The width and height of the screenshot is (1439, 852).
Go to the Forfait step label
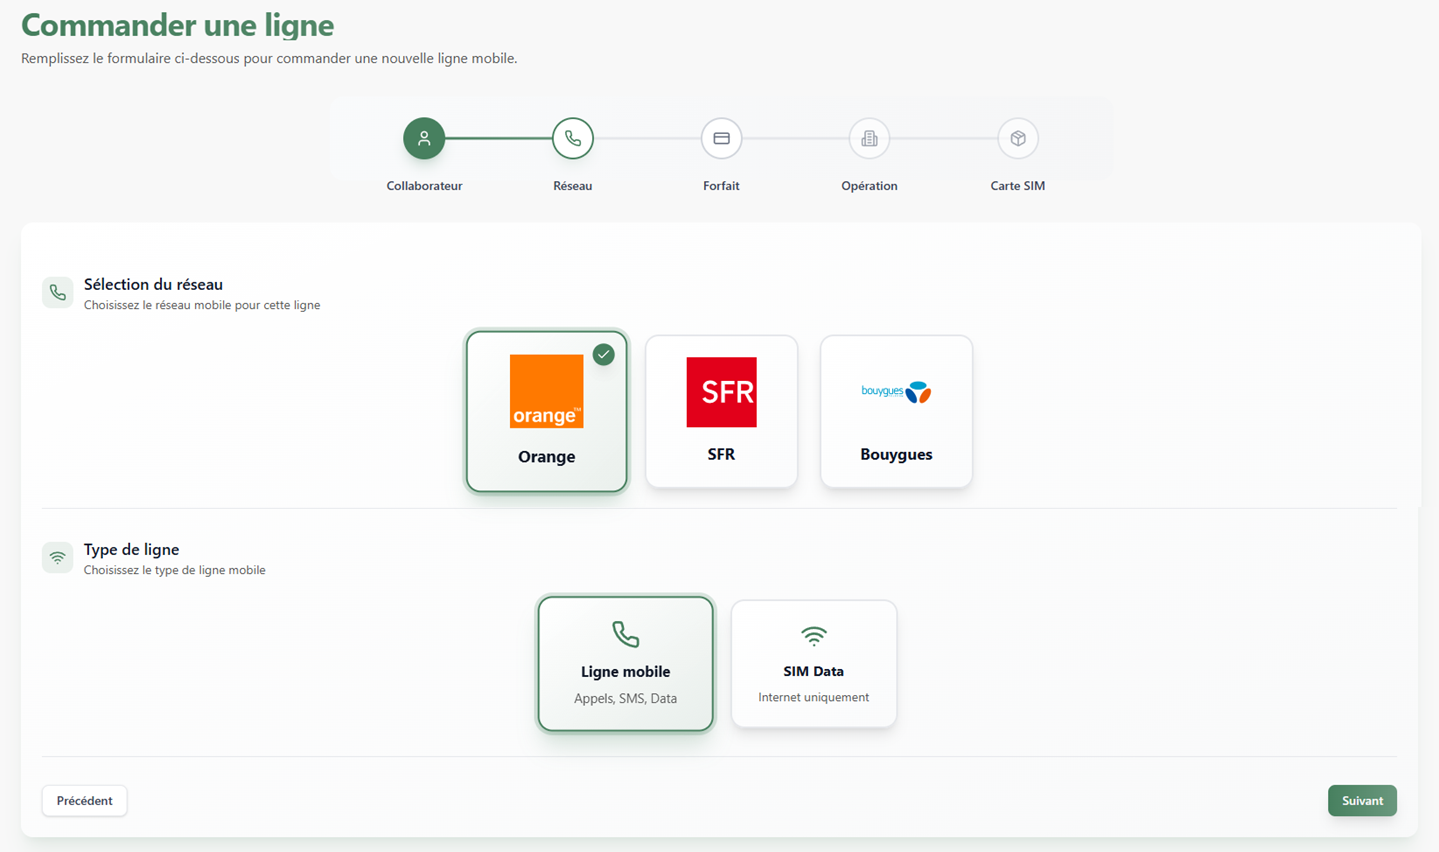point(721,186)
